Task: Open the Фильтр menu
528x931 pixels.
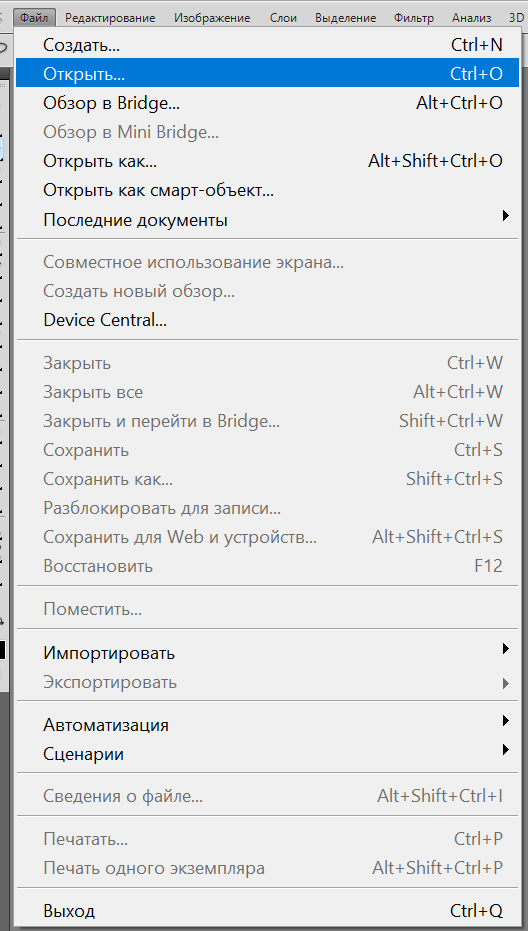Action: [x=414, y=18]
